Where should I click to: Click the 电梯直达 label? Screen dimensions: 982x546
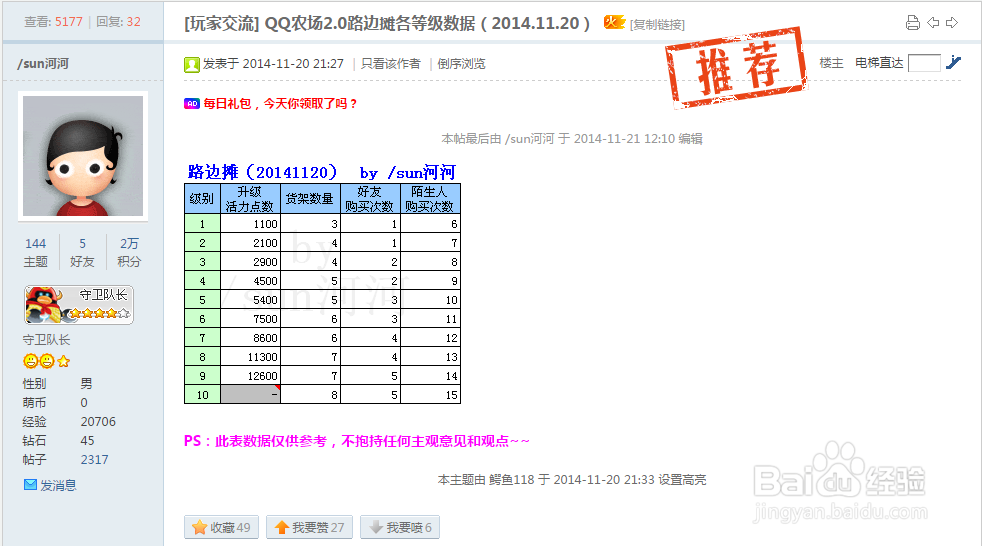pos(879,63)
